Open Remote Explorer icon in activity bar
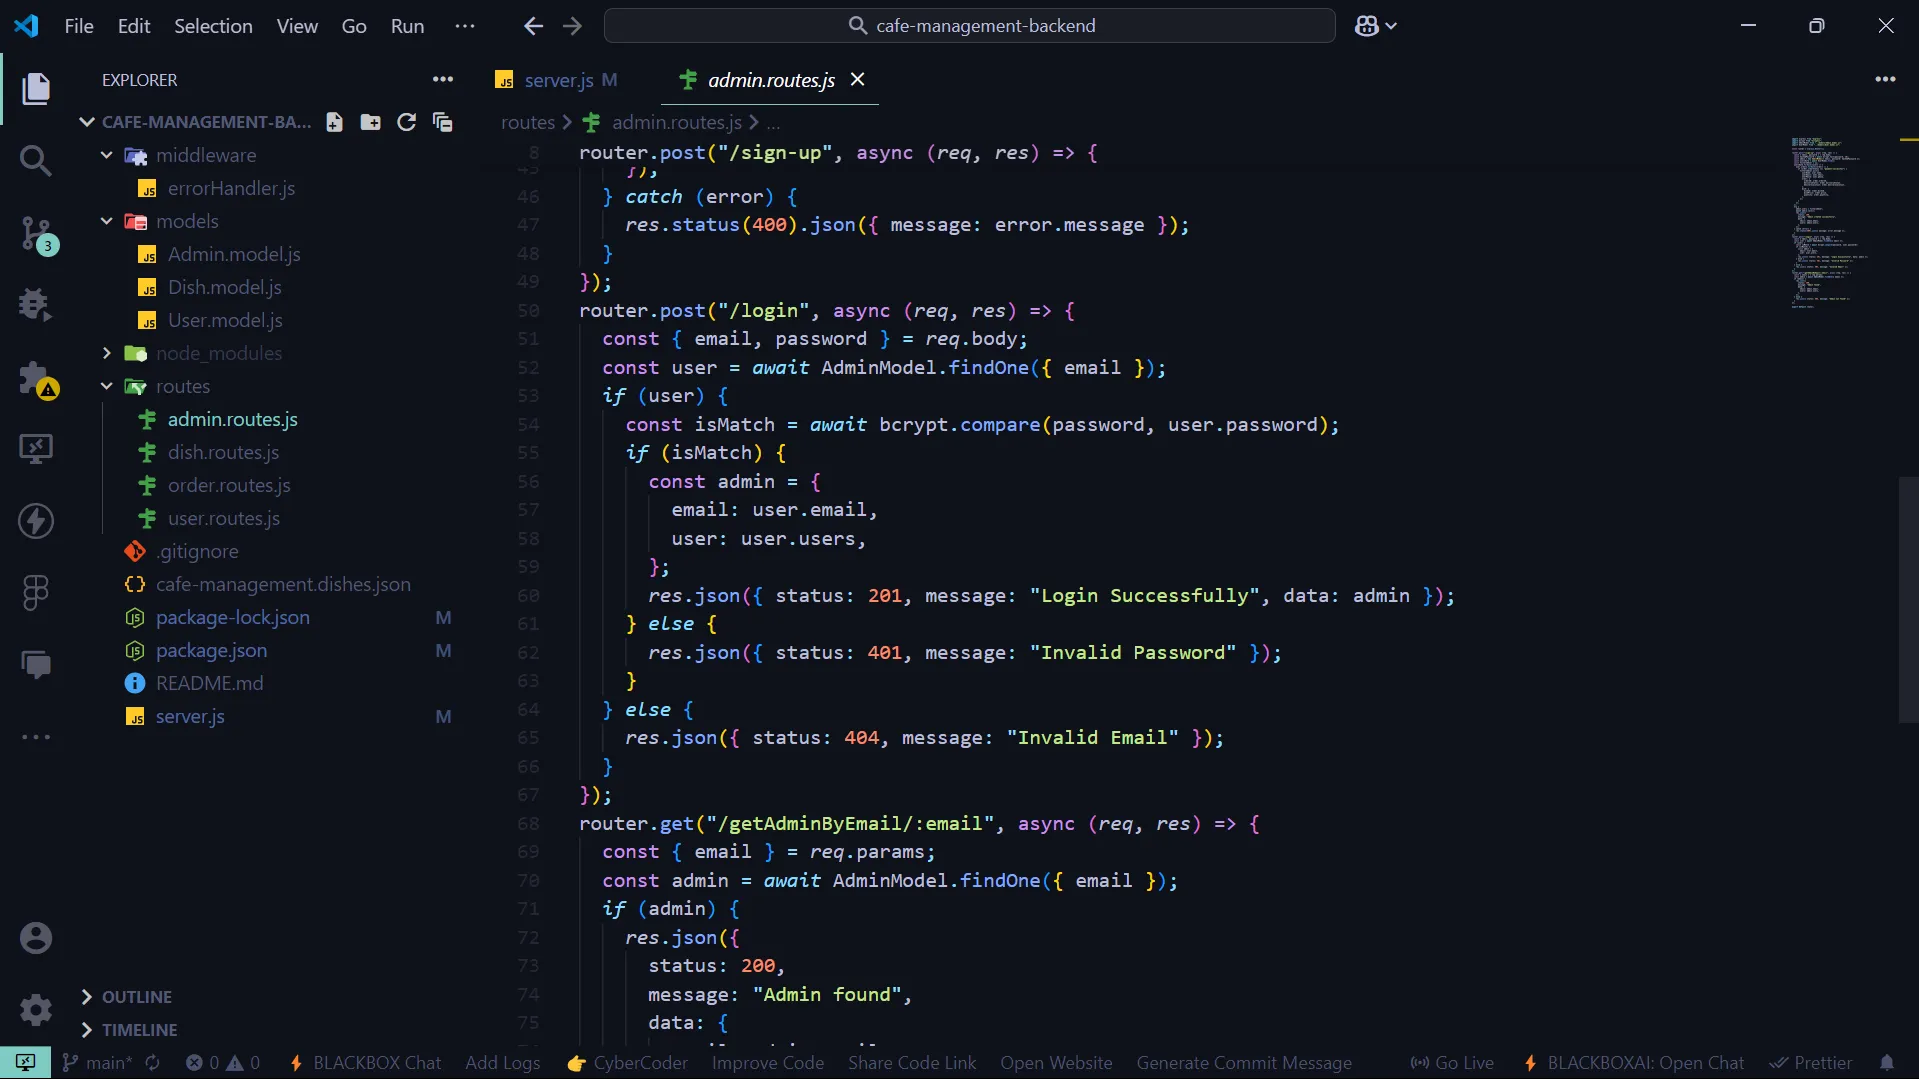This screenshot has height=1079, width=1919. click(x=36, y=448)
